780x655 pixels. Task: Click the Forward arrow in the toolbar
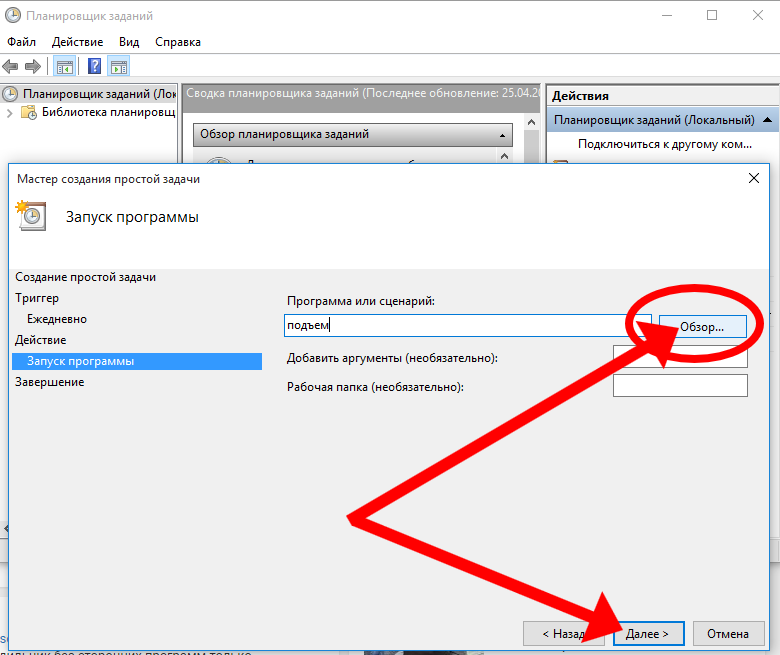33,67
